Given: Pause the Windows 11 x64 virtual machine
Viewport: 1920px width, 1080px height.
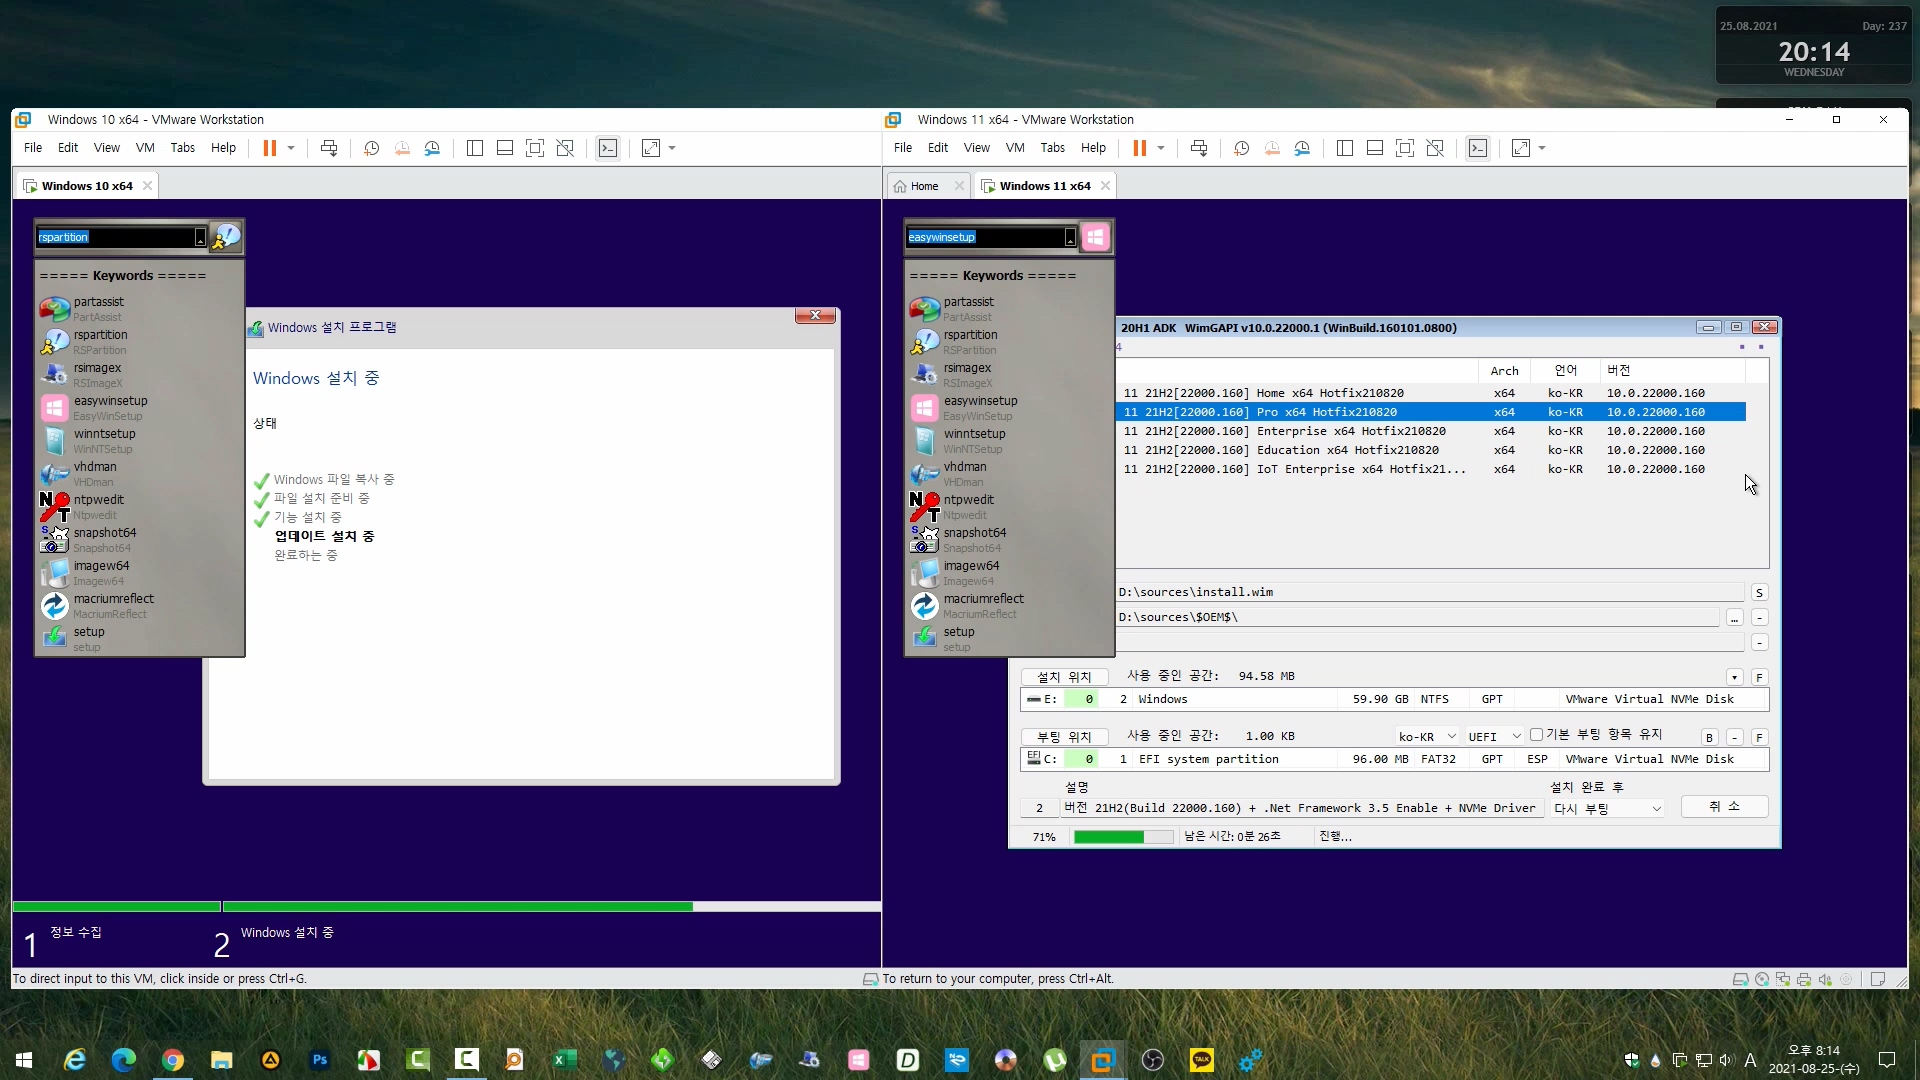Looking at the screenshot, I should click(1139, 148).
